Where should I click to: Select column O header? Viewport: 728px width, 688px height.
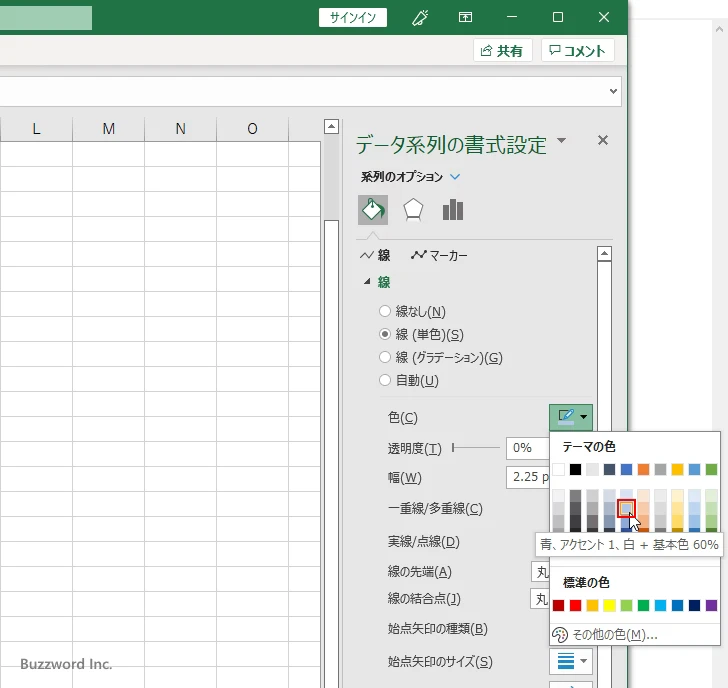pyautogui.click(x=253, y=129)
